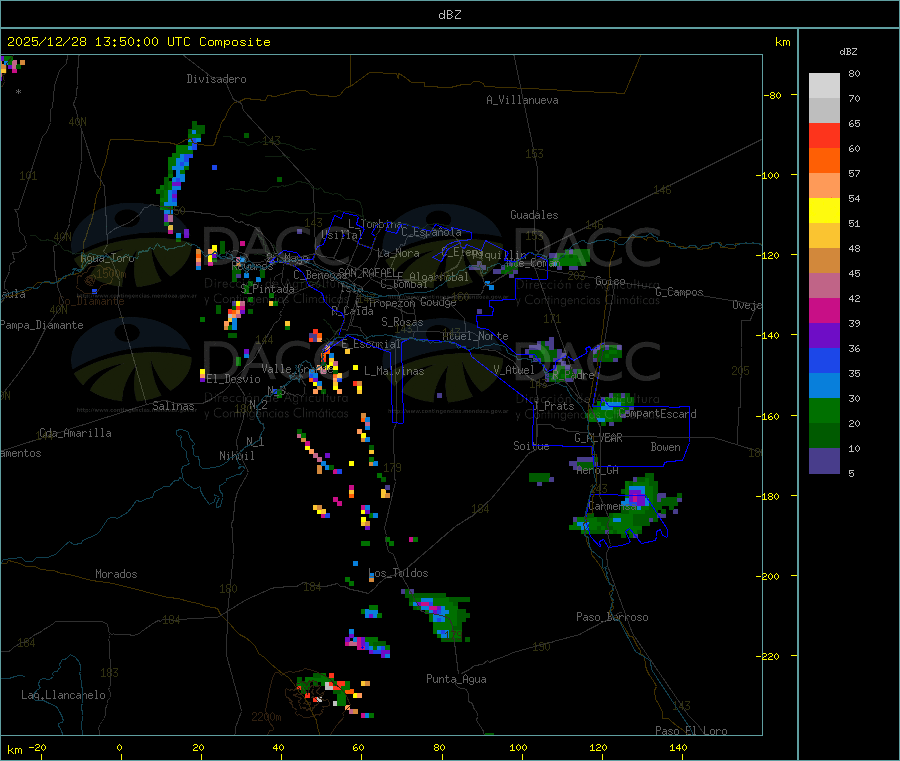Image resolution: width=900 pixels, height=761 pixels.
Task: Select the 5 dBZ purple legend swatch
Action: click(x=824, y=461)
